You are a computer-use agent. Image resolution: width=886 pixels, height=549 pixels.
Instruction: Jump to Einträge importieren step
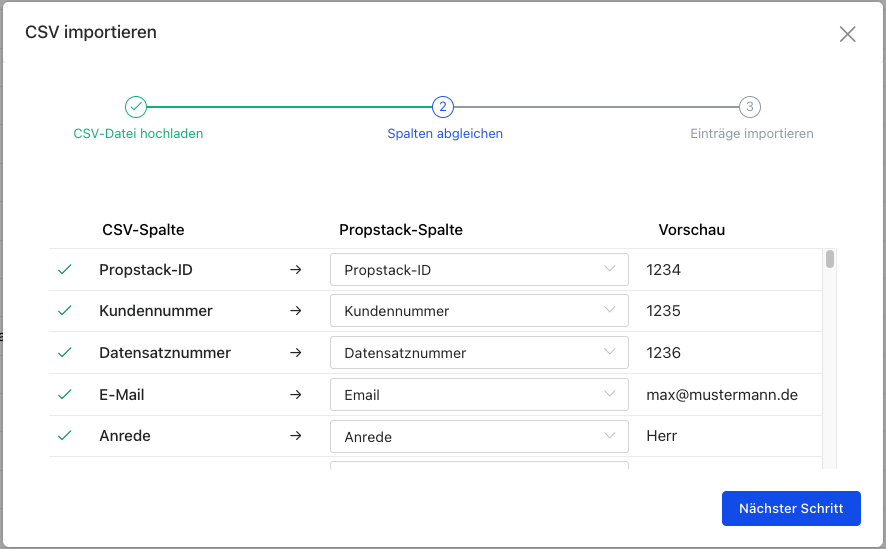751,133
